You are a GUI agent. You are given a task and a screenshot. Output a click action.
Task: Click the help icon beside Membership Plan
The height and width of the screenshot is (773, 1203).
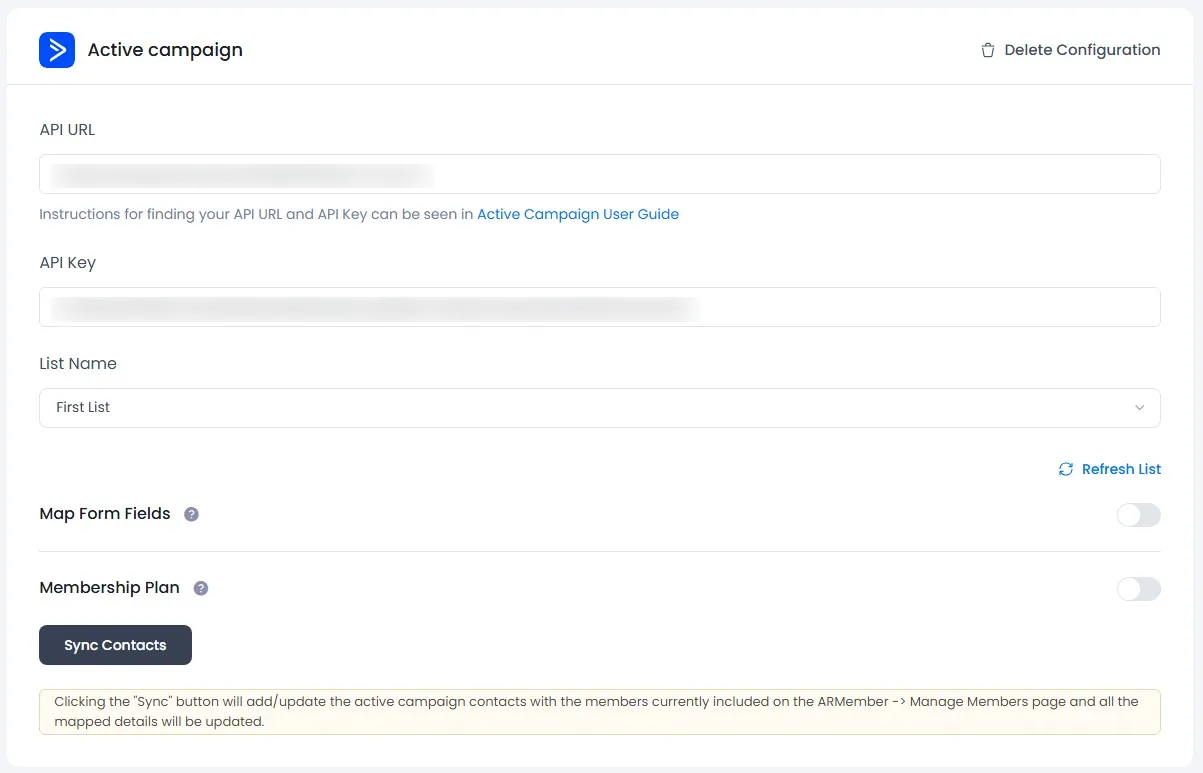(201, 588)
